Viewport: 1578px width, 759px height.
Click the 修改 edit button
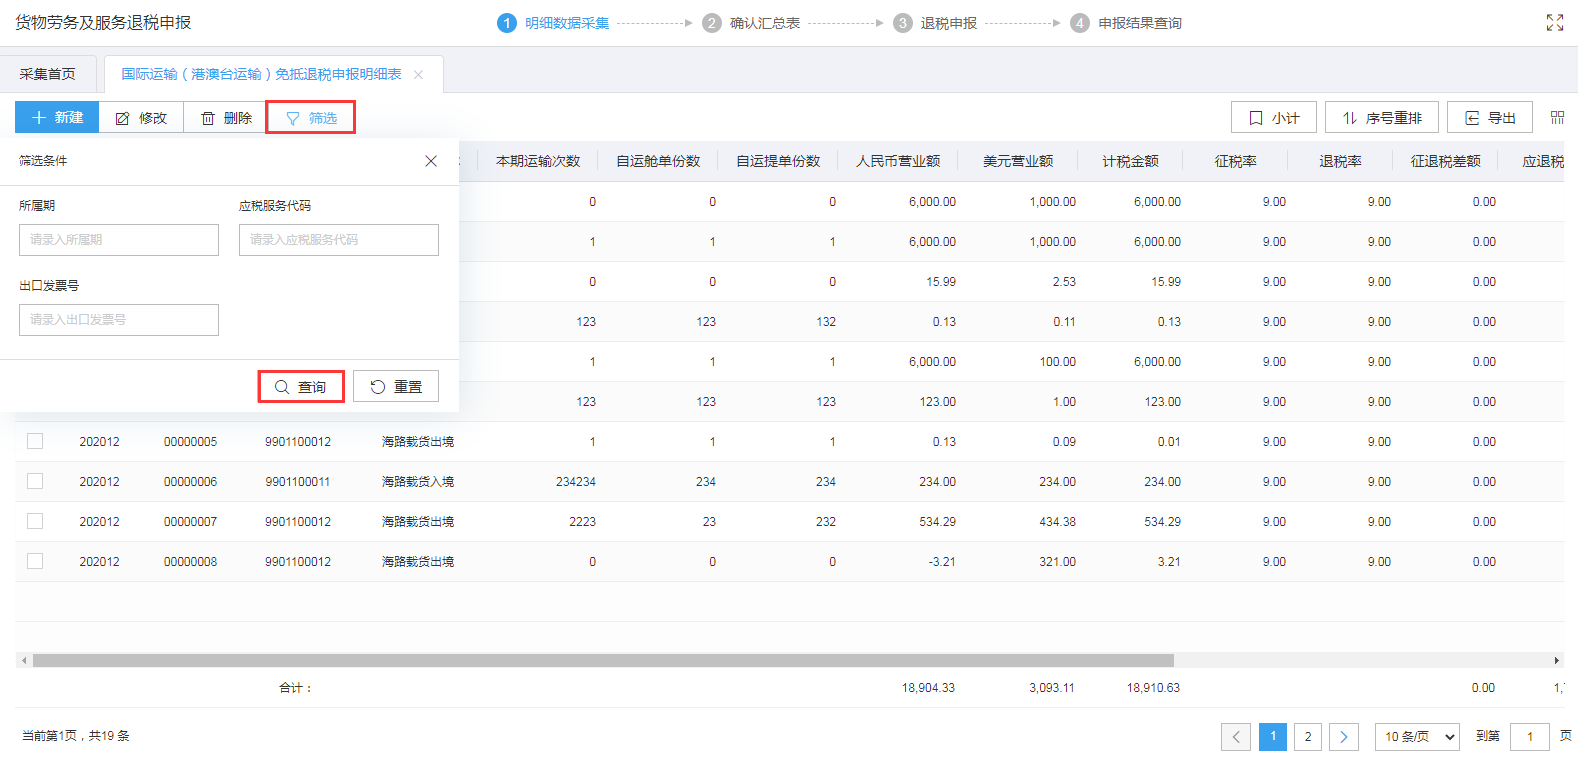141,118
